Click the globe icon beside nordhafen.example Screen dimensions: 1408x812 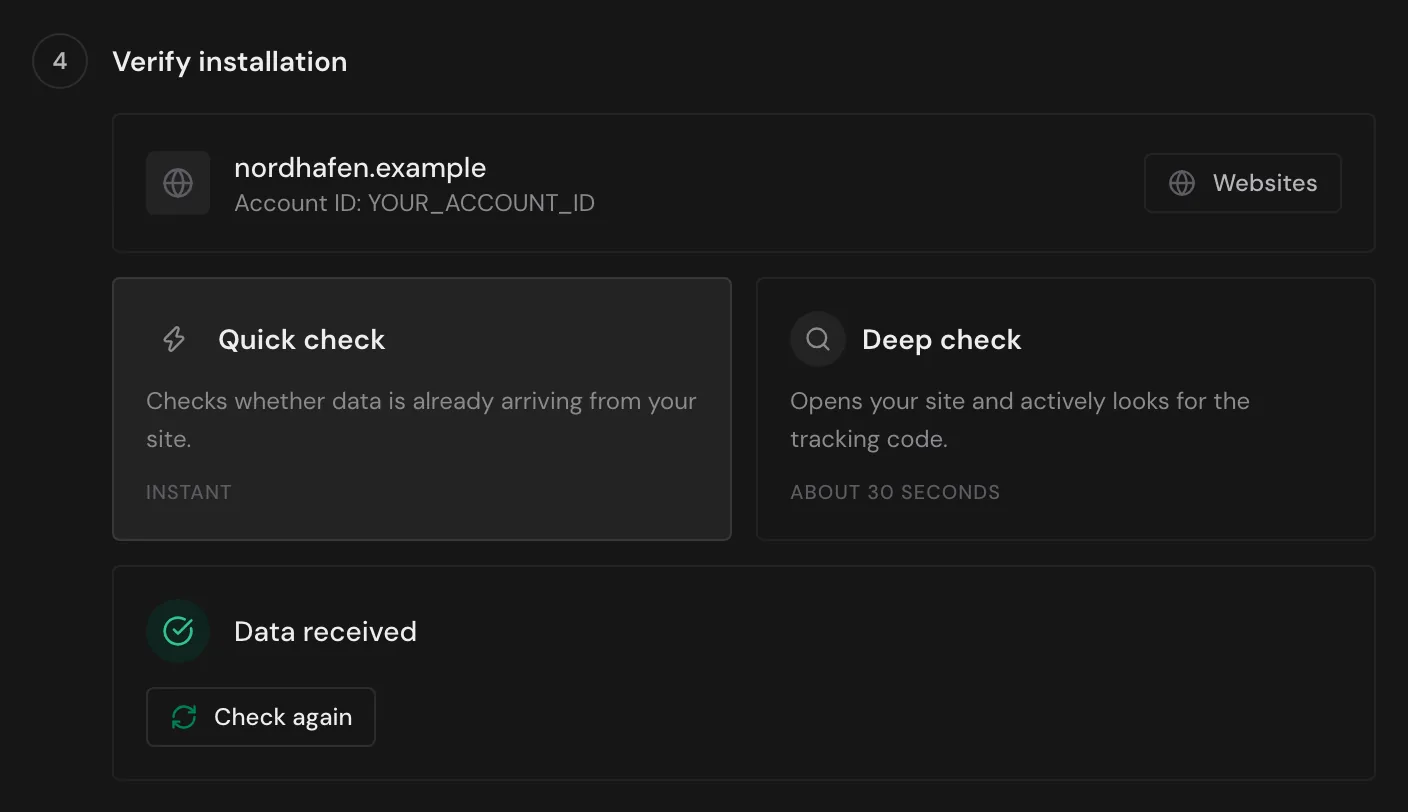[x=178, y=183]
